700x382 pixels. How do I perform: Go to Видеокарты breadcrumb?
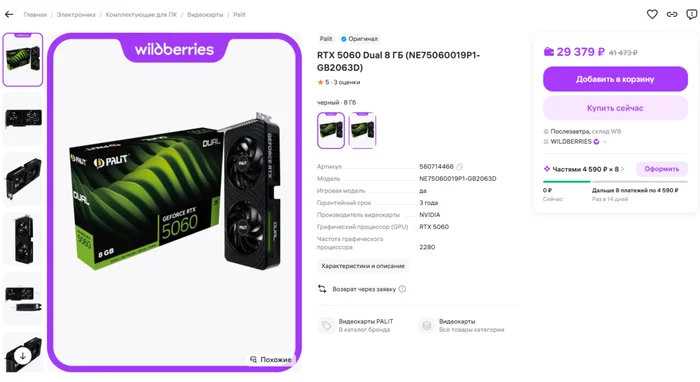tap(205, 15)
